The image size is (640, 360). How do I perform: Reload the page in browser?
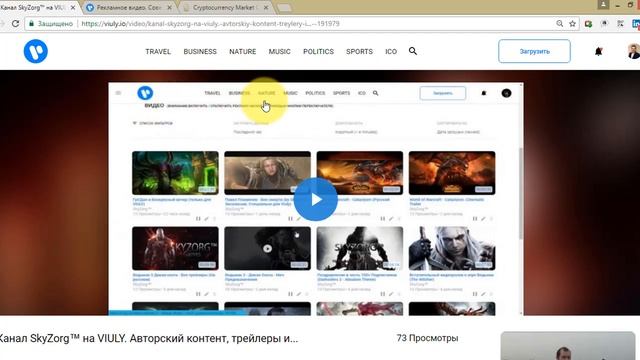[x=16, y=24]
